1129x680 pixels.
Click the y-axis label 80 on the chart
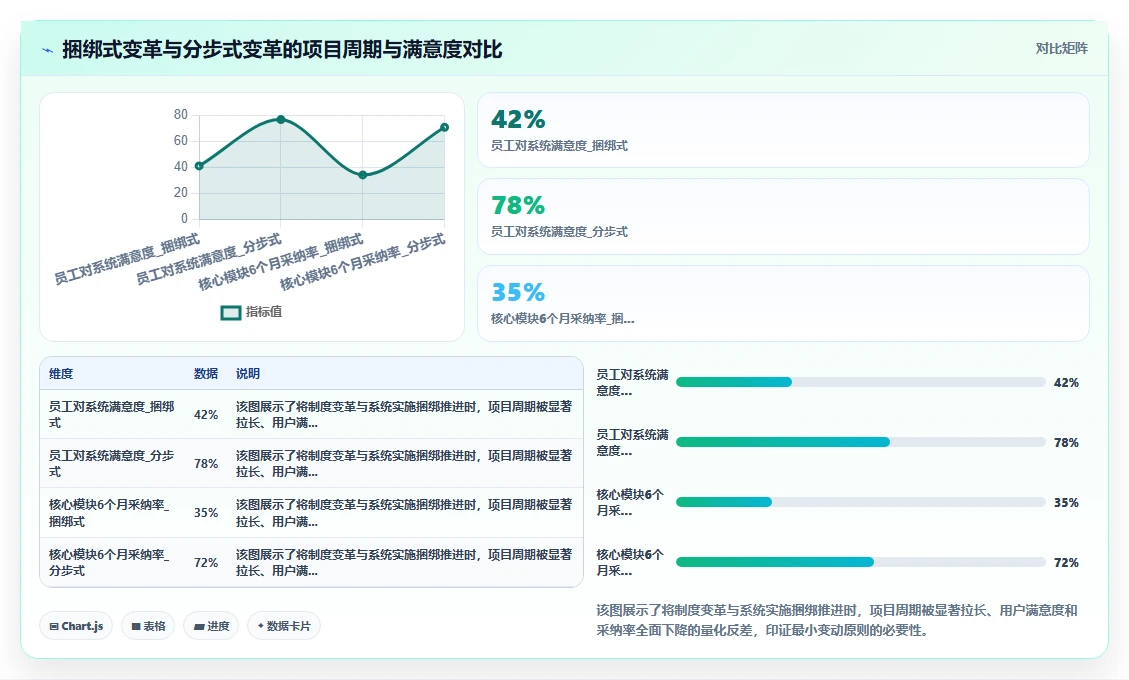click(181, 115)
